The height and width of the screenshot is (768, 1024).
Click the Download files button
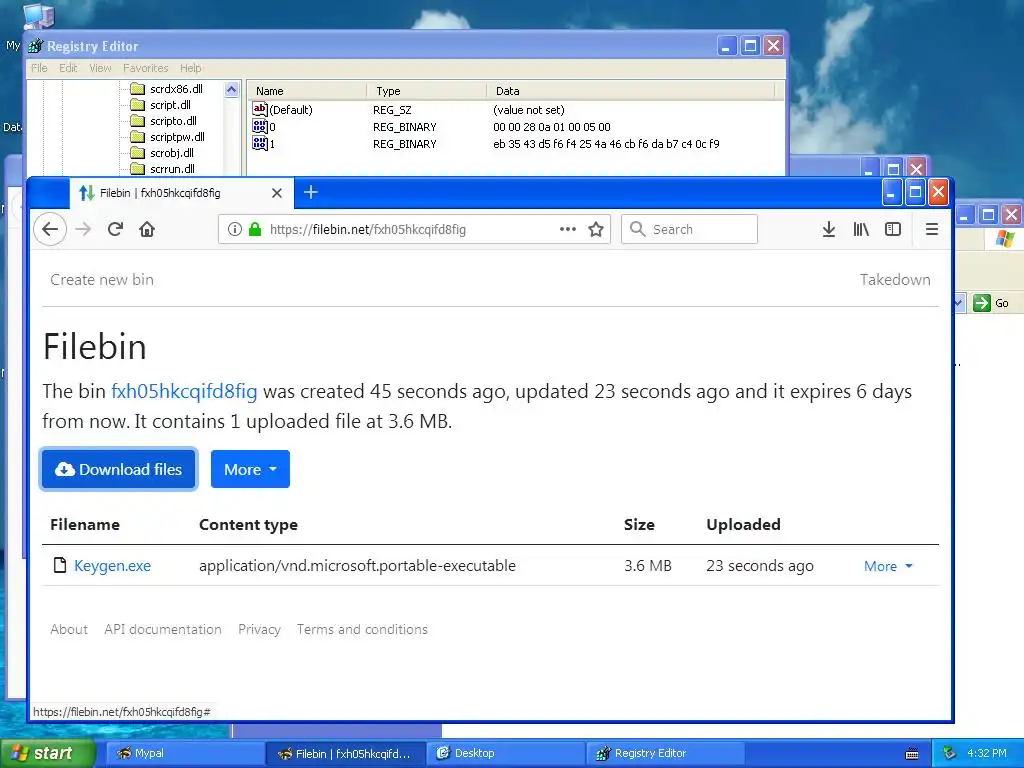tap(118, 469)
